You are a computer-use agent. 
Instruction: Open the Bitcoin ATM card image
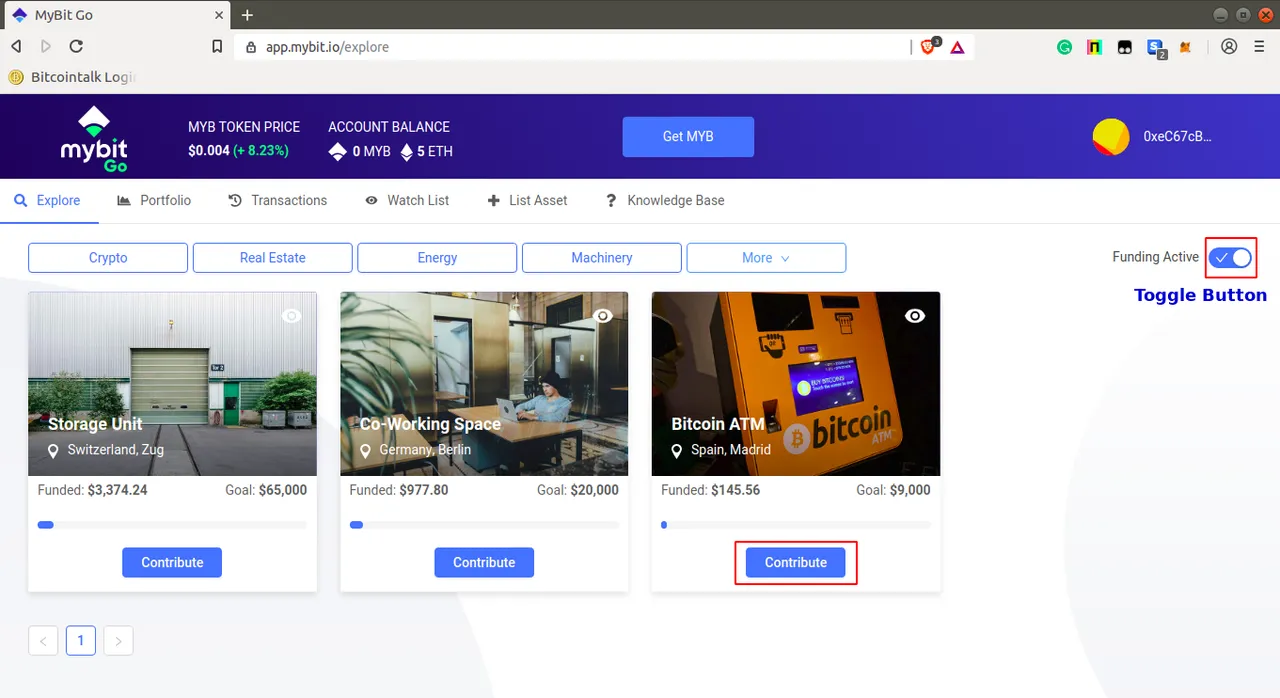(x=796, y=384)
